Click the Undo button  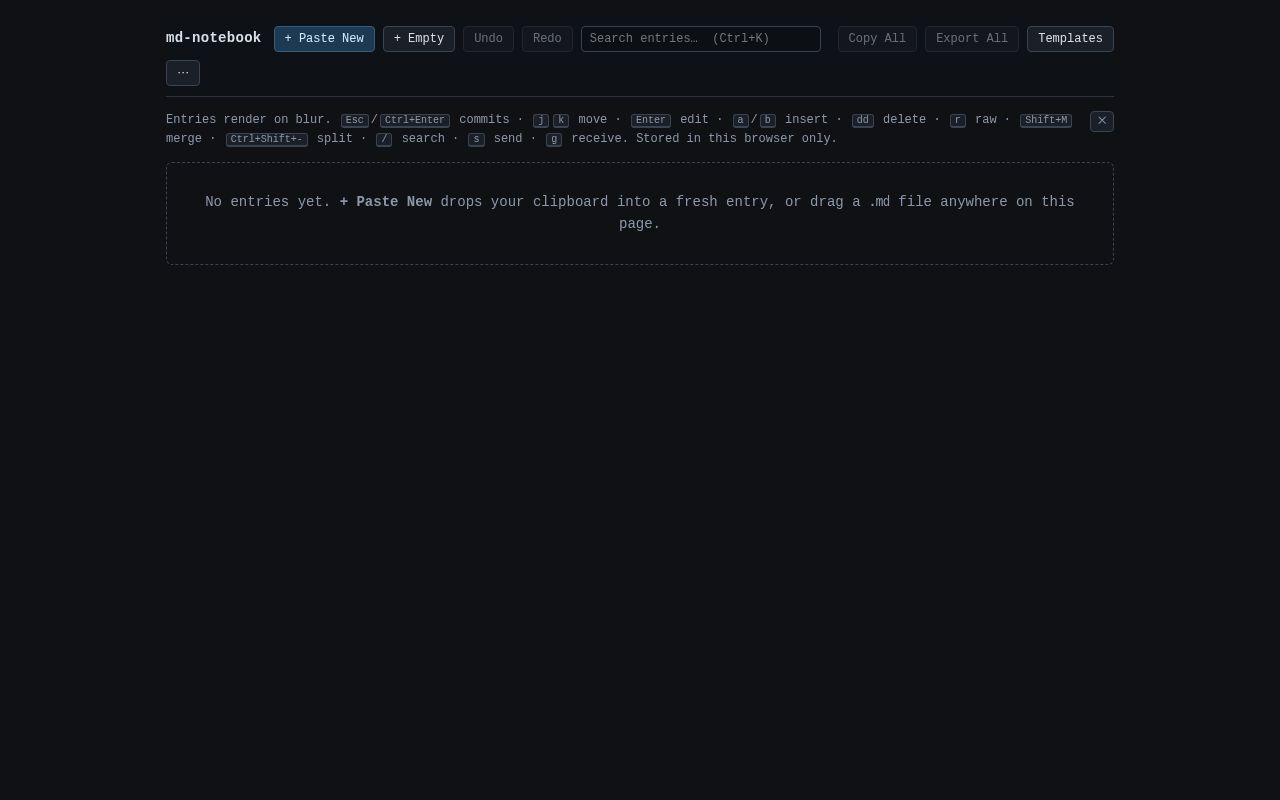click(x=488, y=39)
